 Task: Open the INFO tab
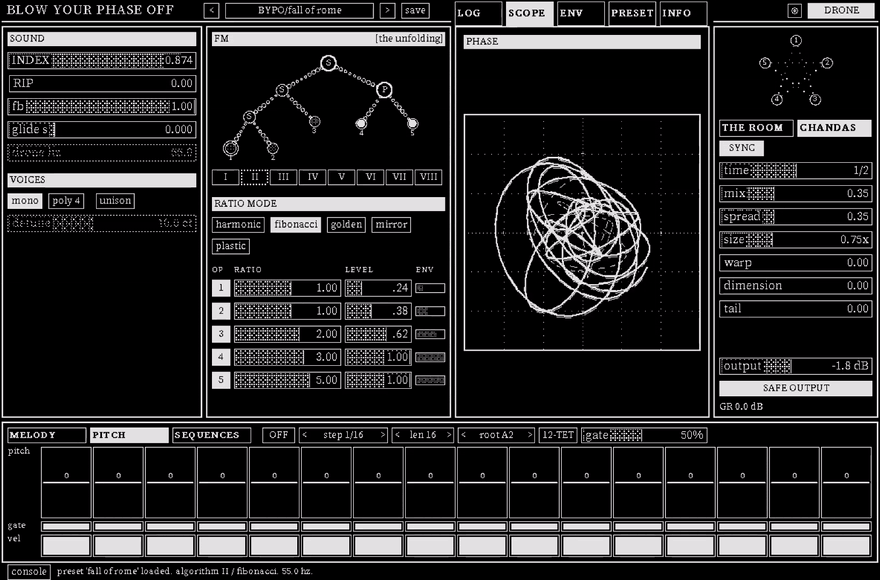[683, 13]
